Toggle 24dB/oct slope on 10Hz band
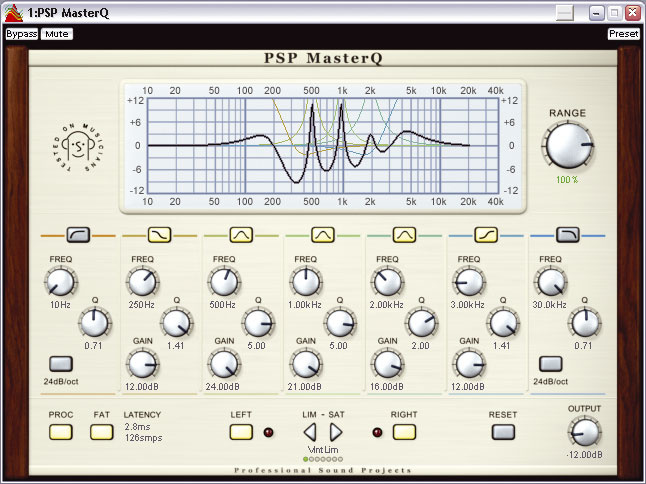This screenshot has height=484, width=646. pyautogui.click(x=61, y=364)
